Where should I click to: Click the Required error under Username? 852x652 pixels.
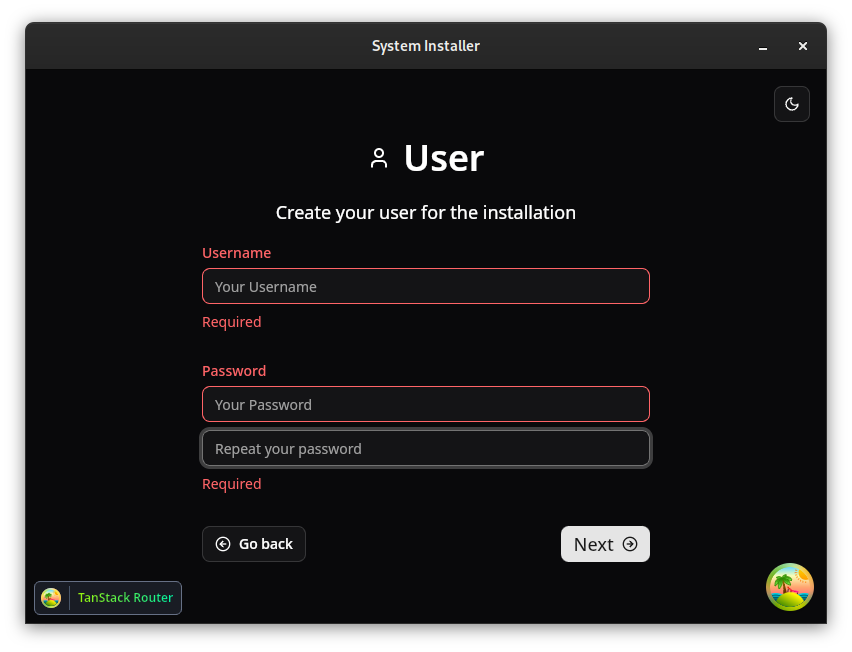(231, 322)
